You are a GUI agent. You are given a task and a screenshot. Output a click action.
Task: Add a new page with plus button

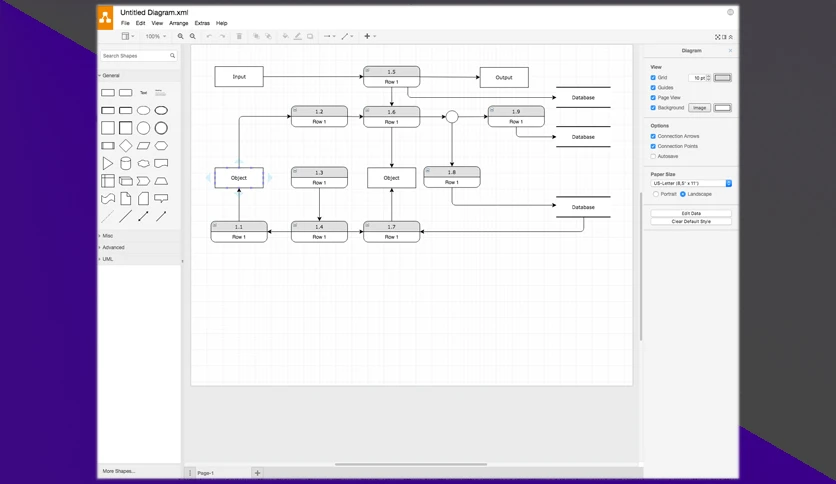258,473
